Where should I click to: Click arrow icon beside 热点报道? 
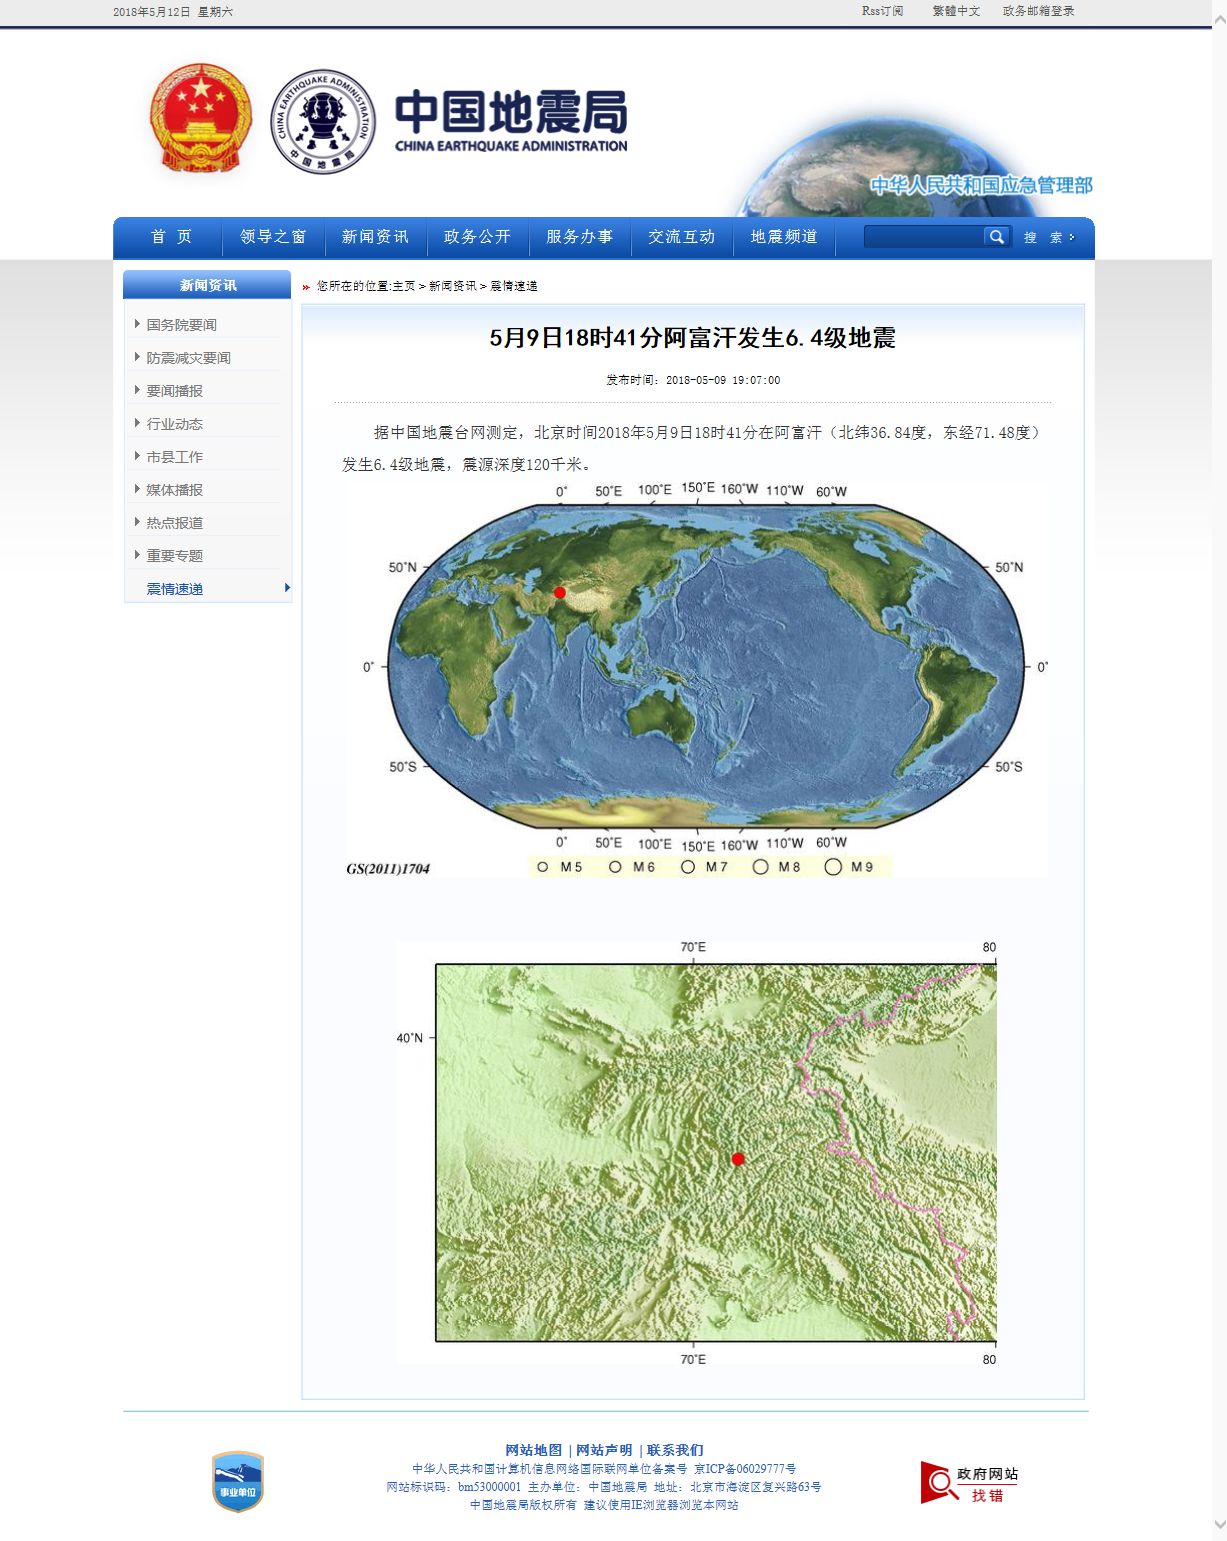pos(137,522)
